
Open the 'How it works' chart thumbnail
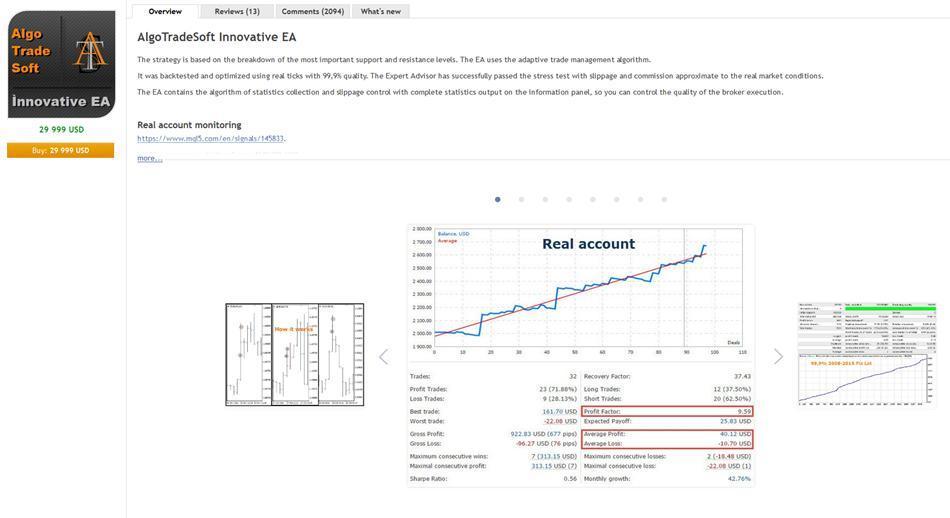point(294,355)
